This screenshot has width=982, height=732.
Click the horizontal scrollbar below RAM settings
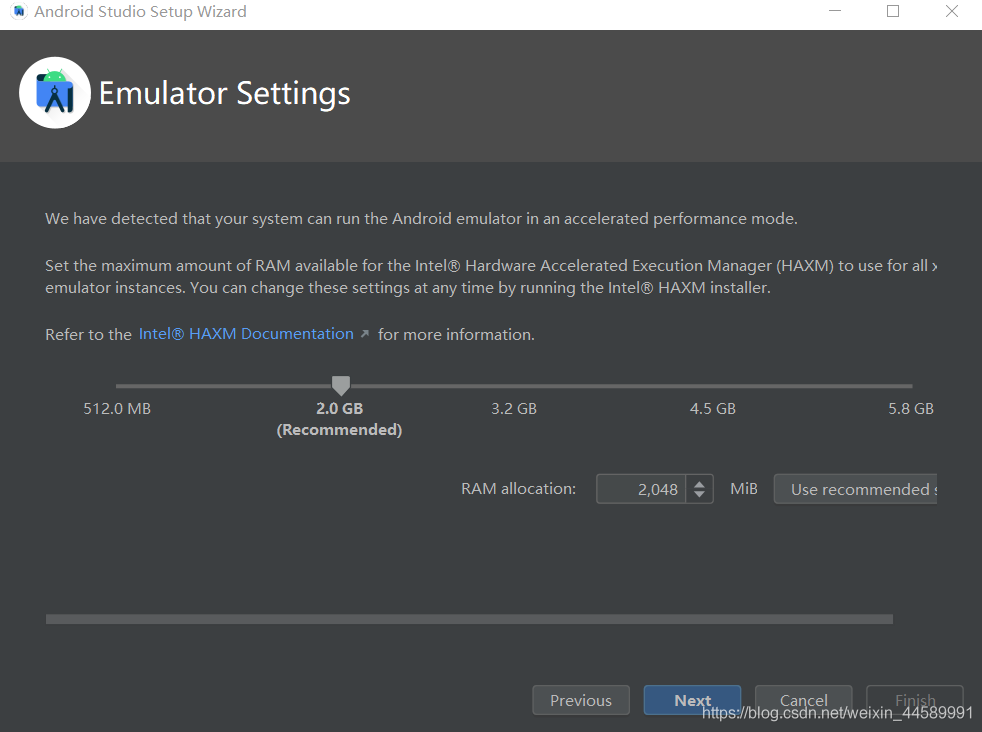point(469,619)
